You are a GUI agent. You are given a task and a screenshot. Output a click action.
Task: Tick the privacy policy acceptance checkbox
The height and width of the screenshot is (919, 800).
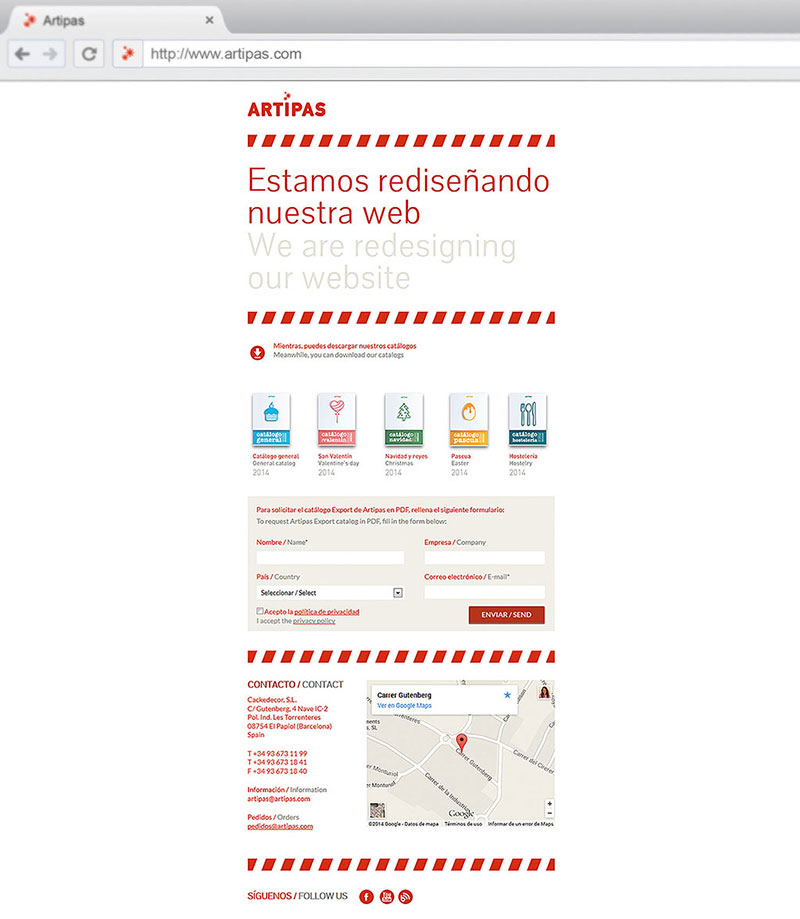tap(260, 610)
